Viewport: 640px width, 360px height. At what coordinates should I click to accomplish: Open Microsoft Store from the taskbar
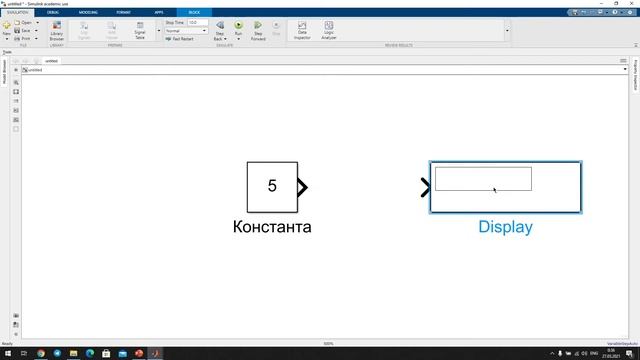pos(106,353)
